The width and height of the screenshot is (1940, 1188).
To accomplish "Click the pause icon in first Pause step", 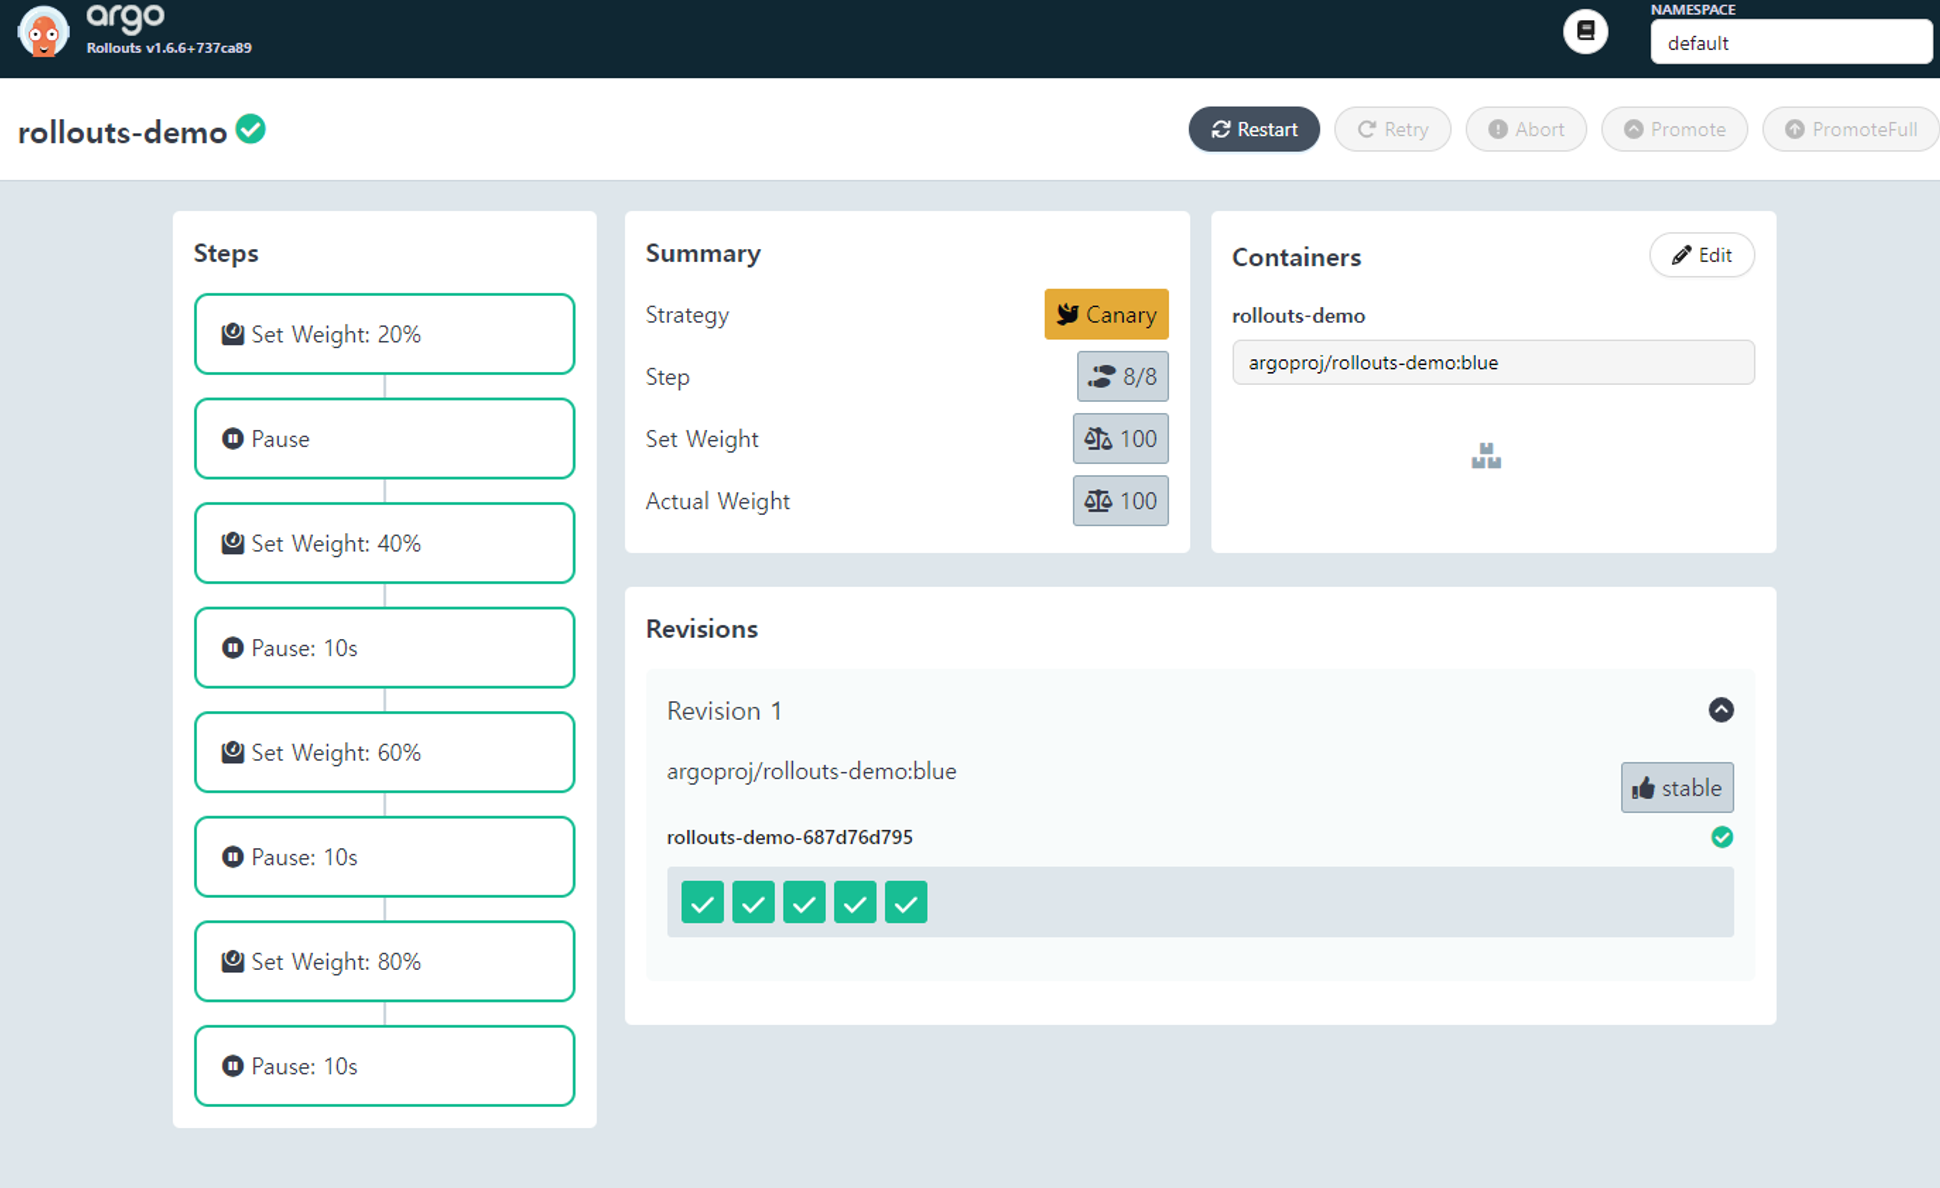I will click(233, 439).
